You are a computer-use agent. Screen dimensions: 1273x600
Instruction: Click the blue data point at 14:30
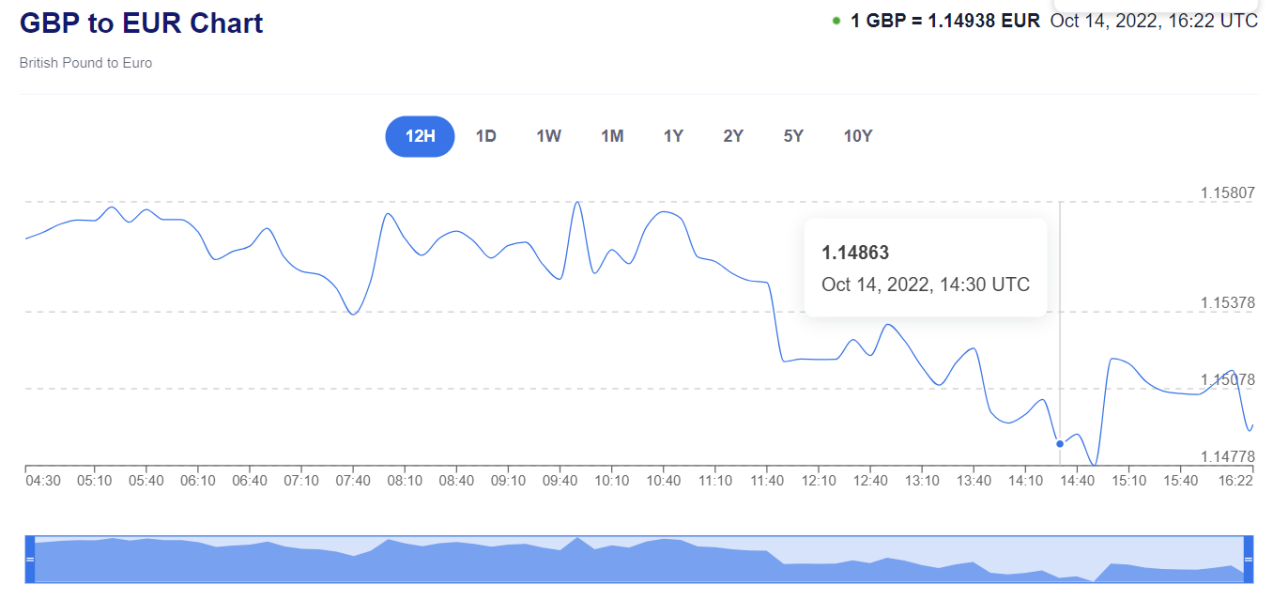[x=1060, y=444]
